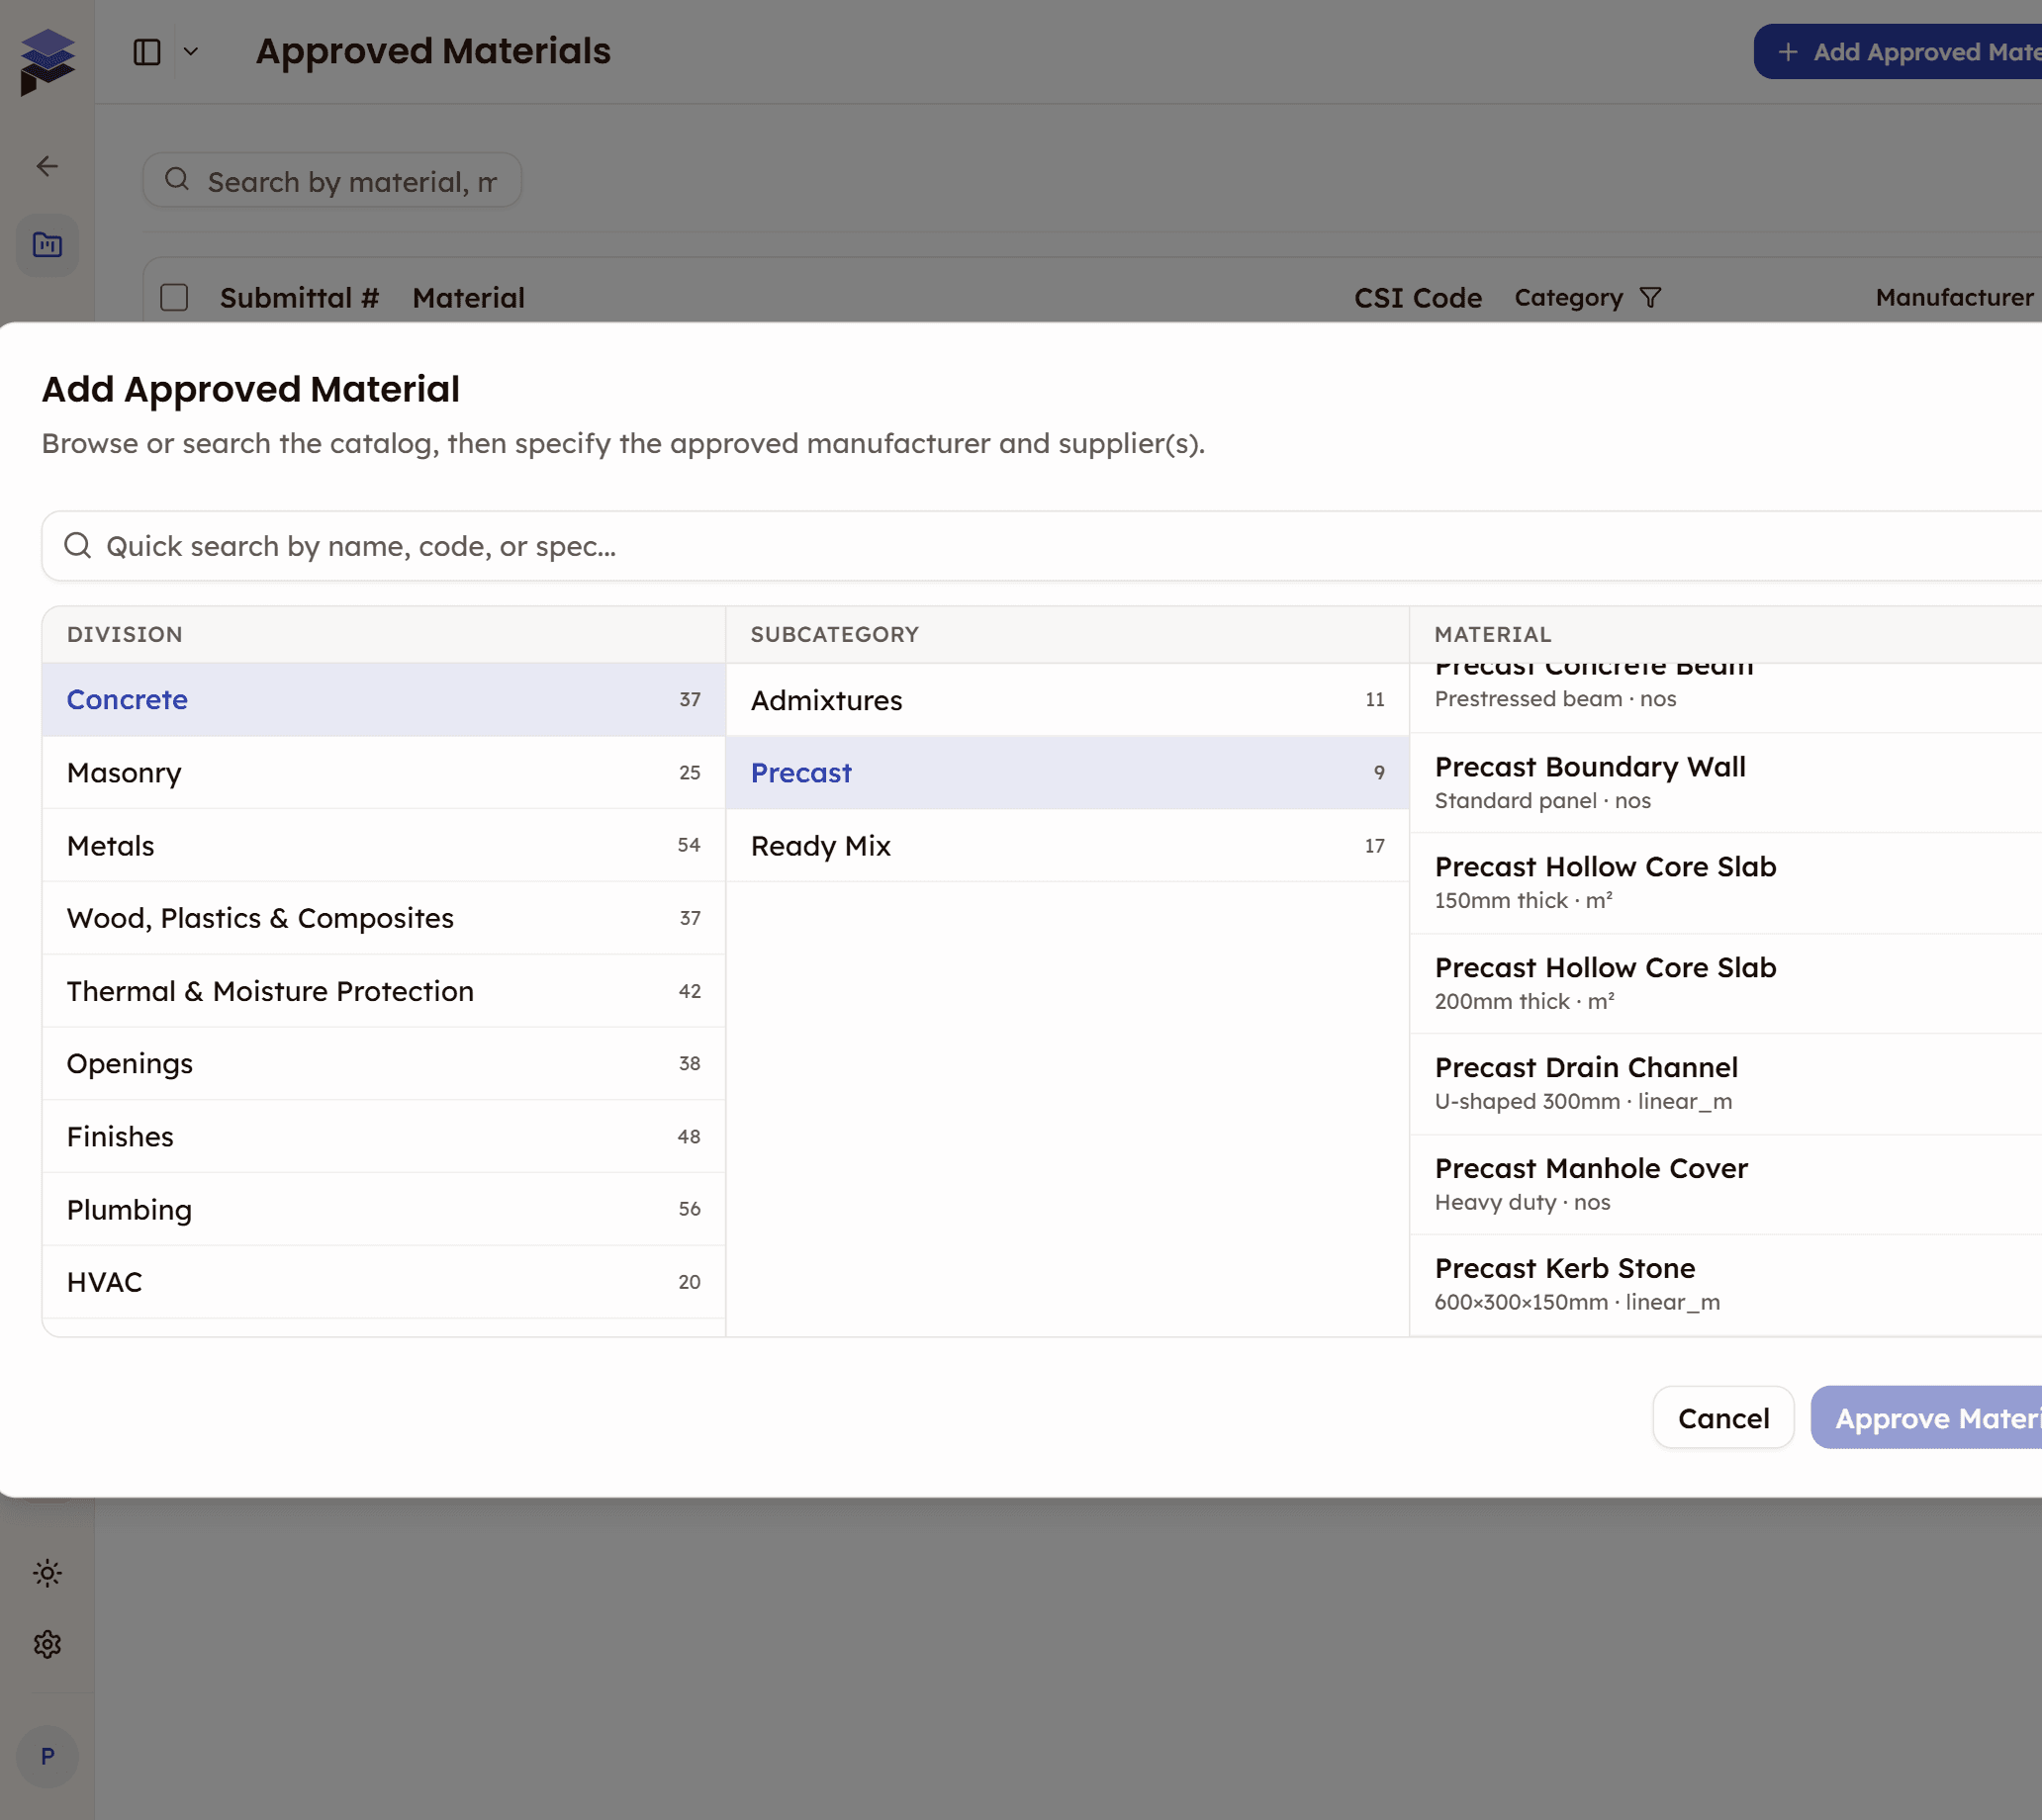Open the sidebar layout chevron dropdown
The image size is (2042, 1820).
coord(191,52)
